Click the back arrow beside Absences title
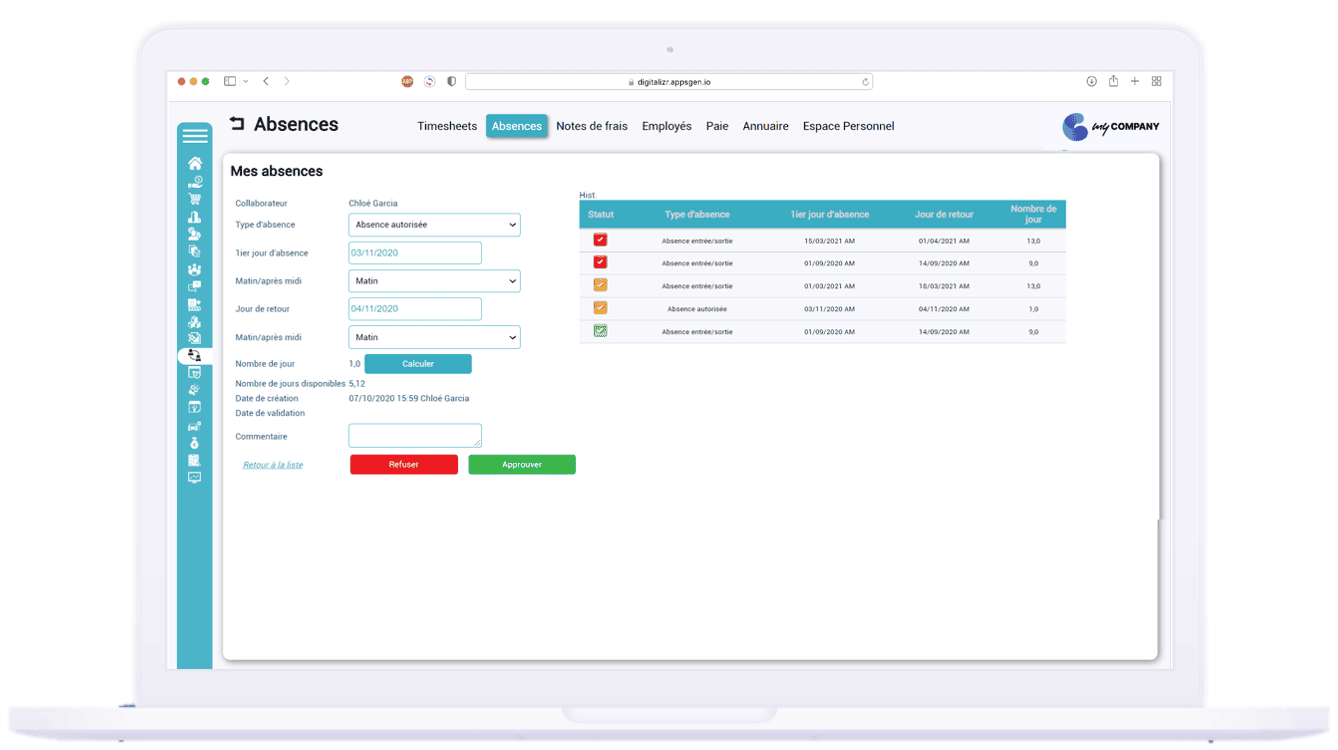1338x750 pixels. click(x=237, y=124)
